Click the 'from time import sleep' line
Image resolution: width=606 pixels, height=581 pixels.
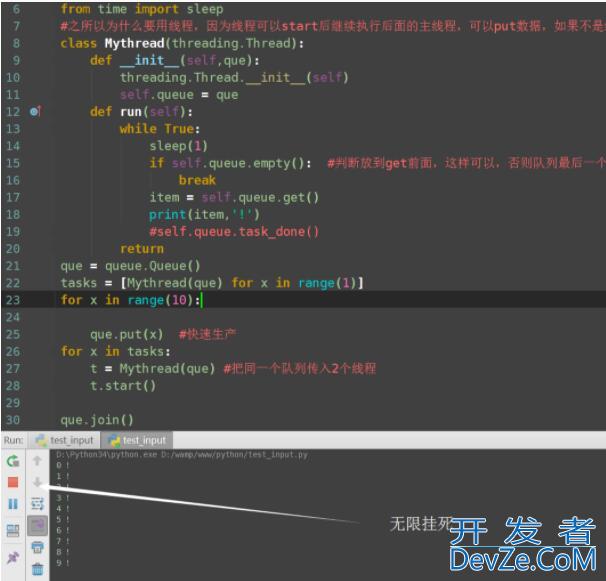(x=142, y=9)
